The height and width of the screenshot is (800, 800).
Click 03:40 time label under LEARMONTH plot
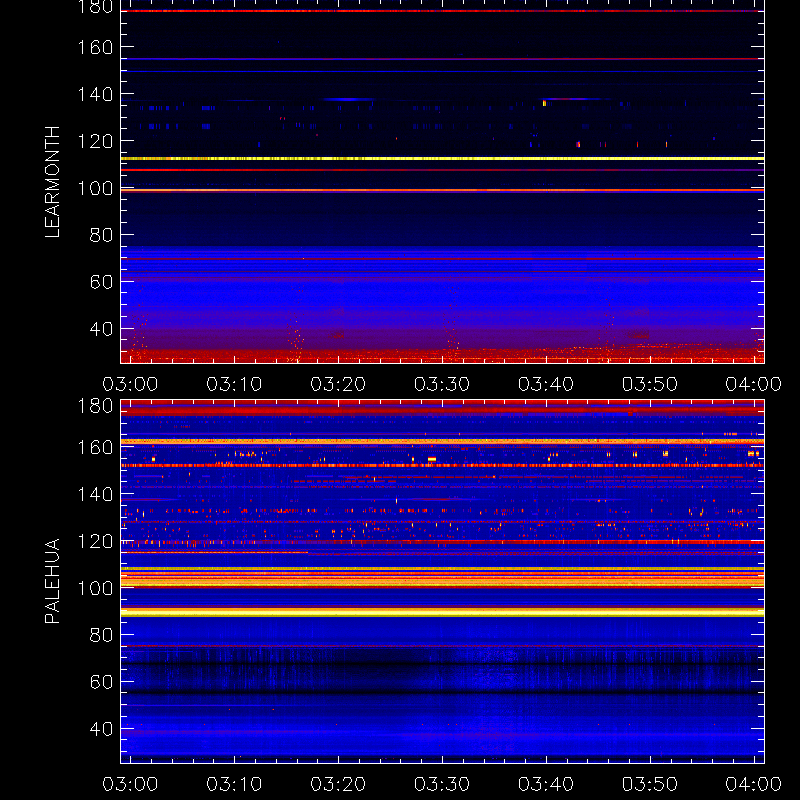(x=546, y=384)
